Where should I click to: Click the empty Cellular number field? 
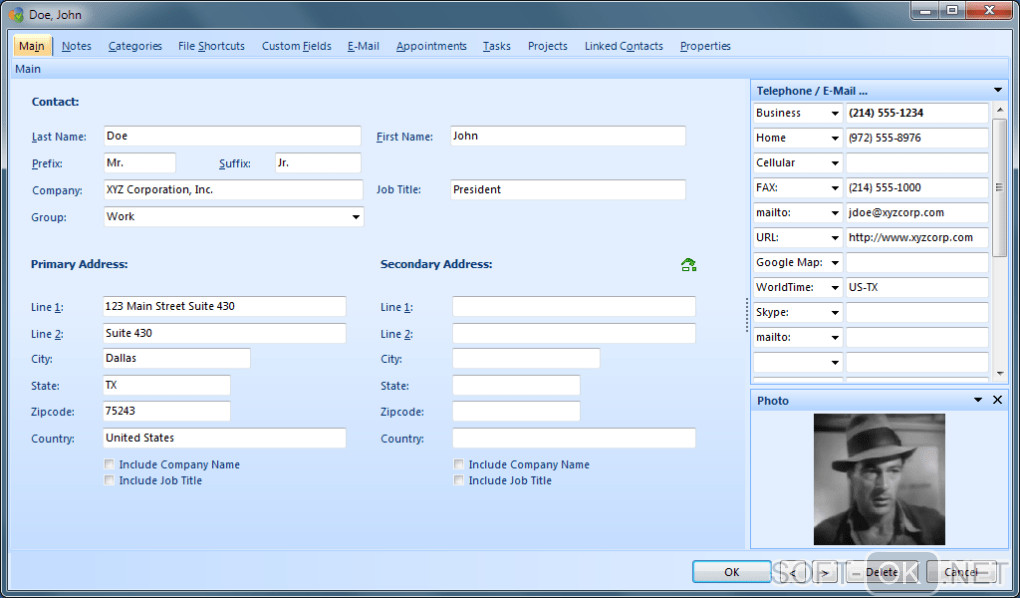coord(917,163)
